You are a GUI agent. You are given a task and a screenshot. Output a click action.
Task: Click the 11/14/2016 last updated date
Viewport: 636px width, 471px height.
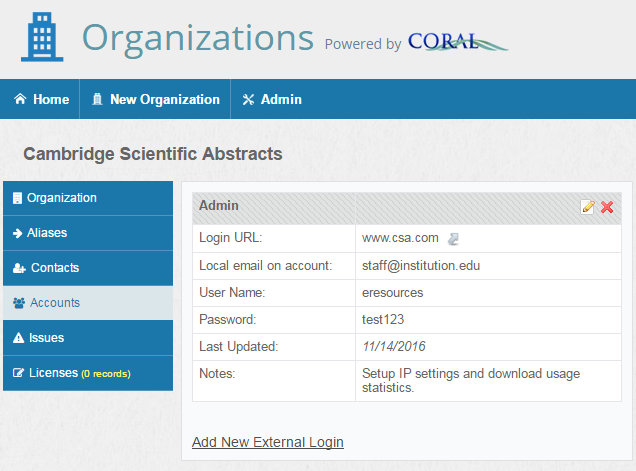tap(394, 346)
